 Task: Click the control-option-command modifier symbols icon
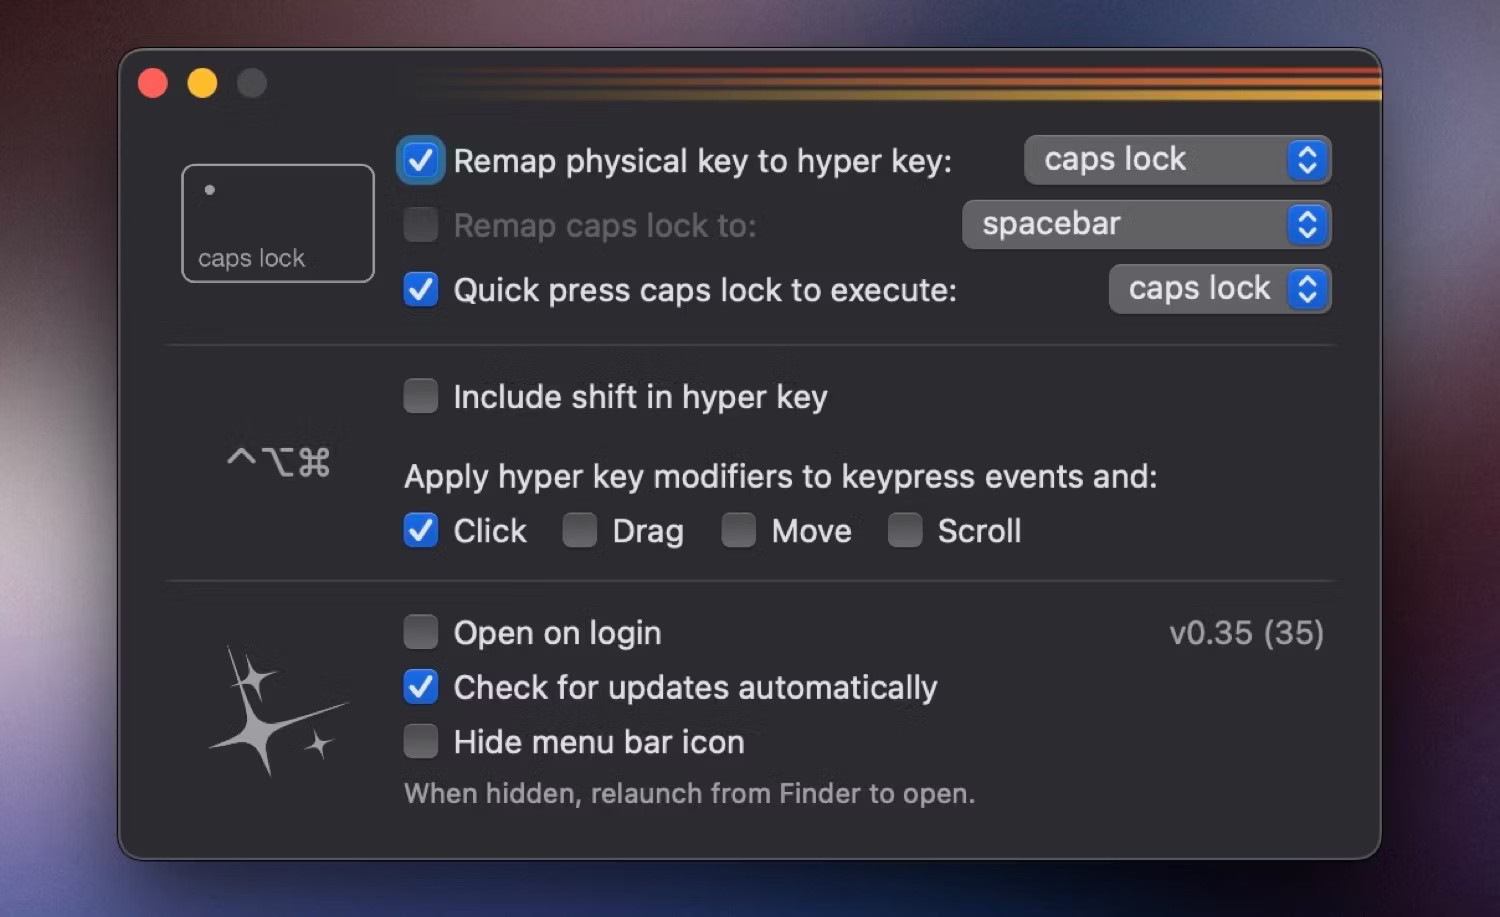277,460
